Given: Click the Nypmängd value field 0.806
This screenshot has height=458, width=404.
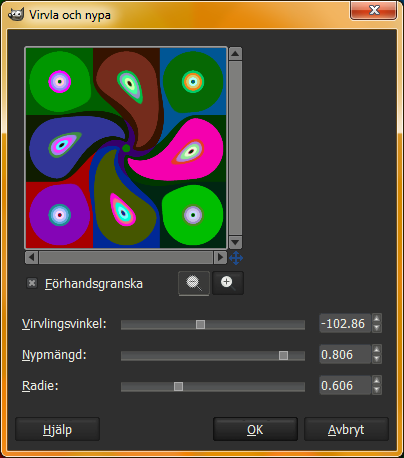Looking at the screenshot, I should point(345,354).
